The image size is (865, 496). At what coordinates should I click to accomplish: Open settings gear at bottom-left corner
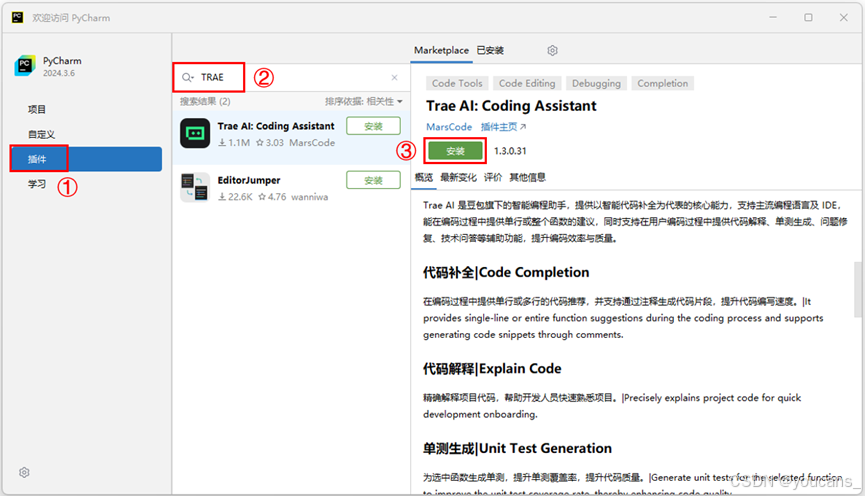tap(24, 472)
